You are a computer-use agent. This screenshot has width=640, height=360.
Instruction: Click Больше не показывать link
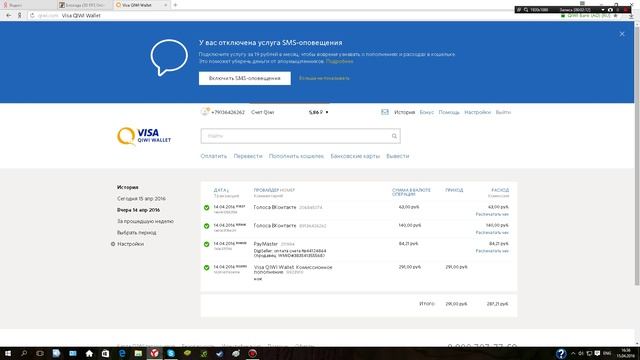[324, 78]
